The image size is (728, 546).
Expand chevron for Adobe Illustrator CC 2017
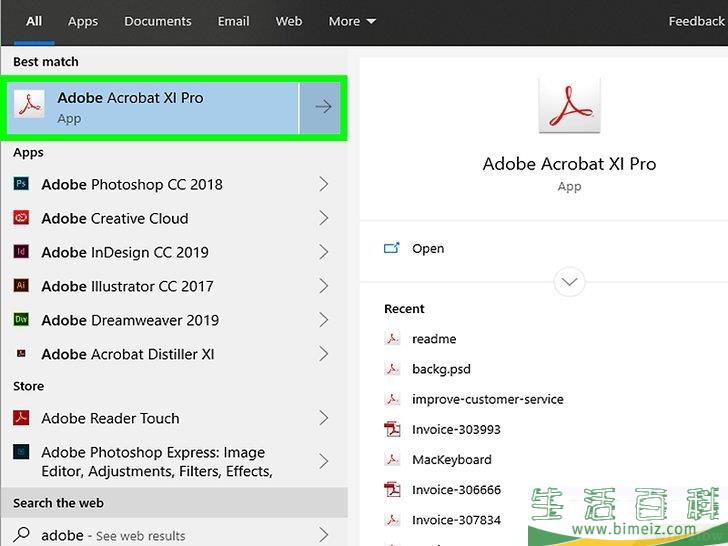pos(324,286)
